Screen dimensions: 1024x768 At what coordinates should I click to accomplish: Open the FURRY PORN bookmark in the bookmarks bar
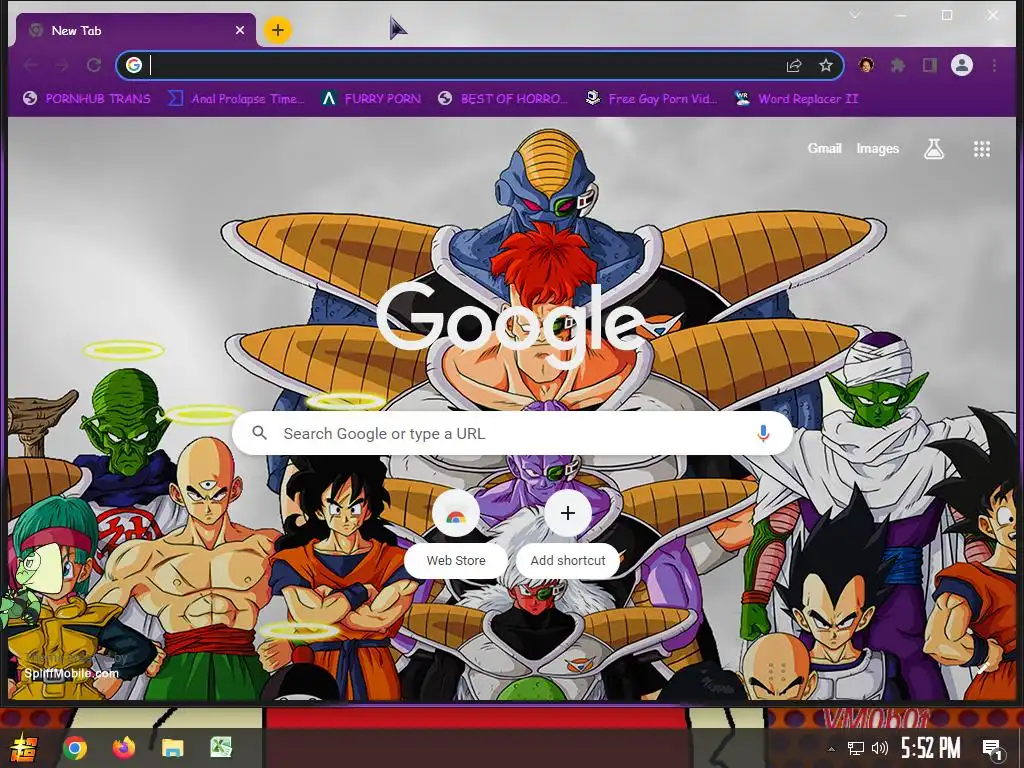point(371,99)
